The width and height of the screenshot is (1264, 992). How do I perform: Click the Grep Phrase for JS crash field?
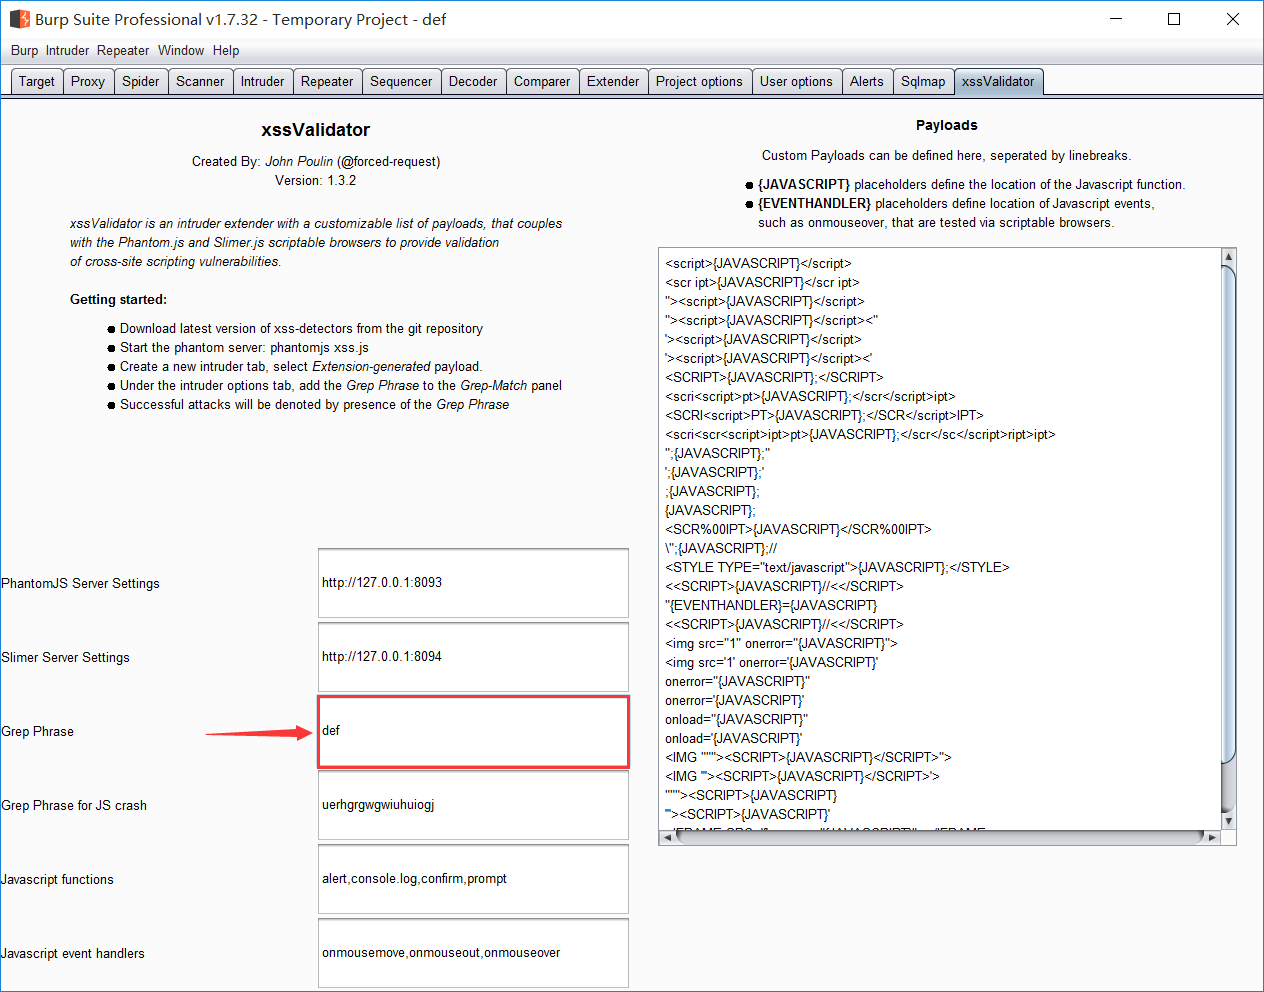(473, 805)
